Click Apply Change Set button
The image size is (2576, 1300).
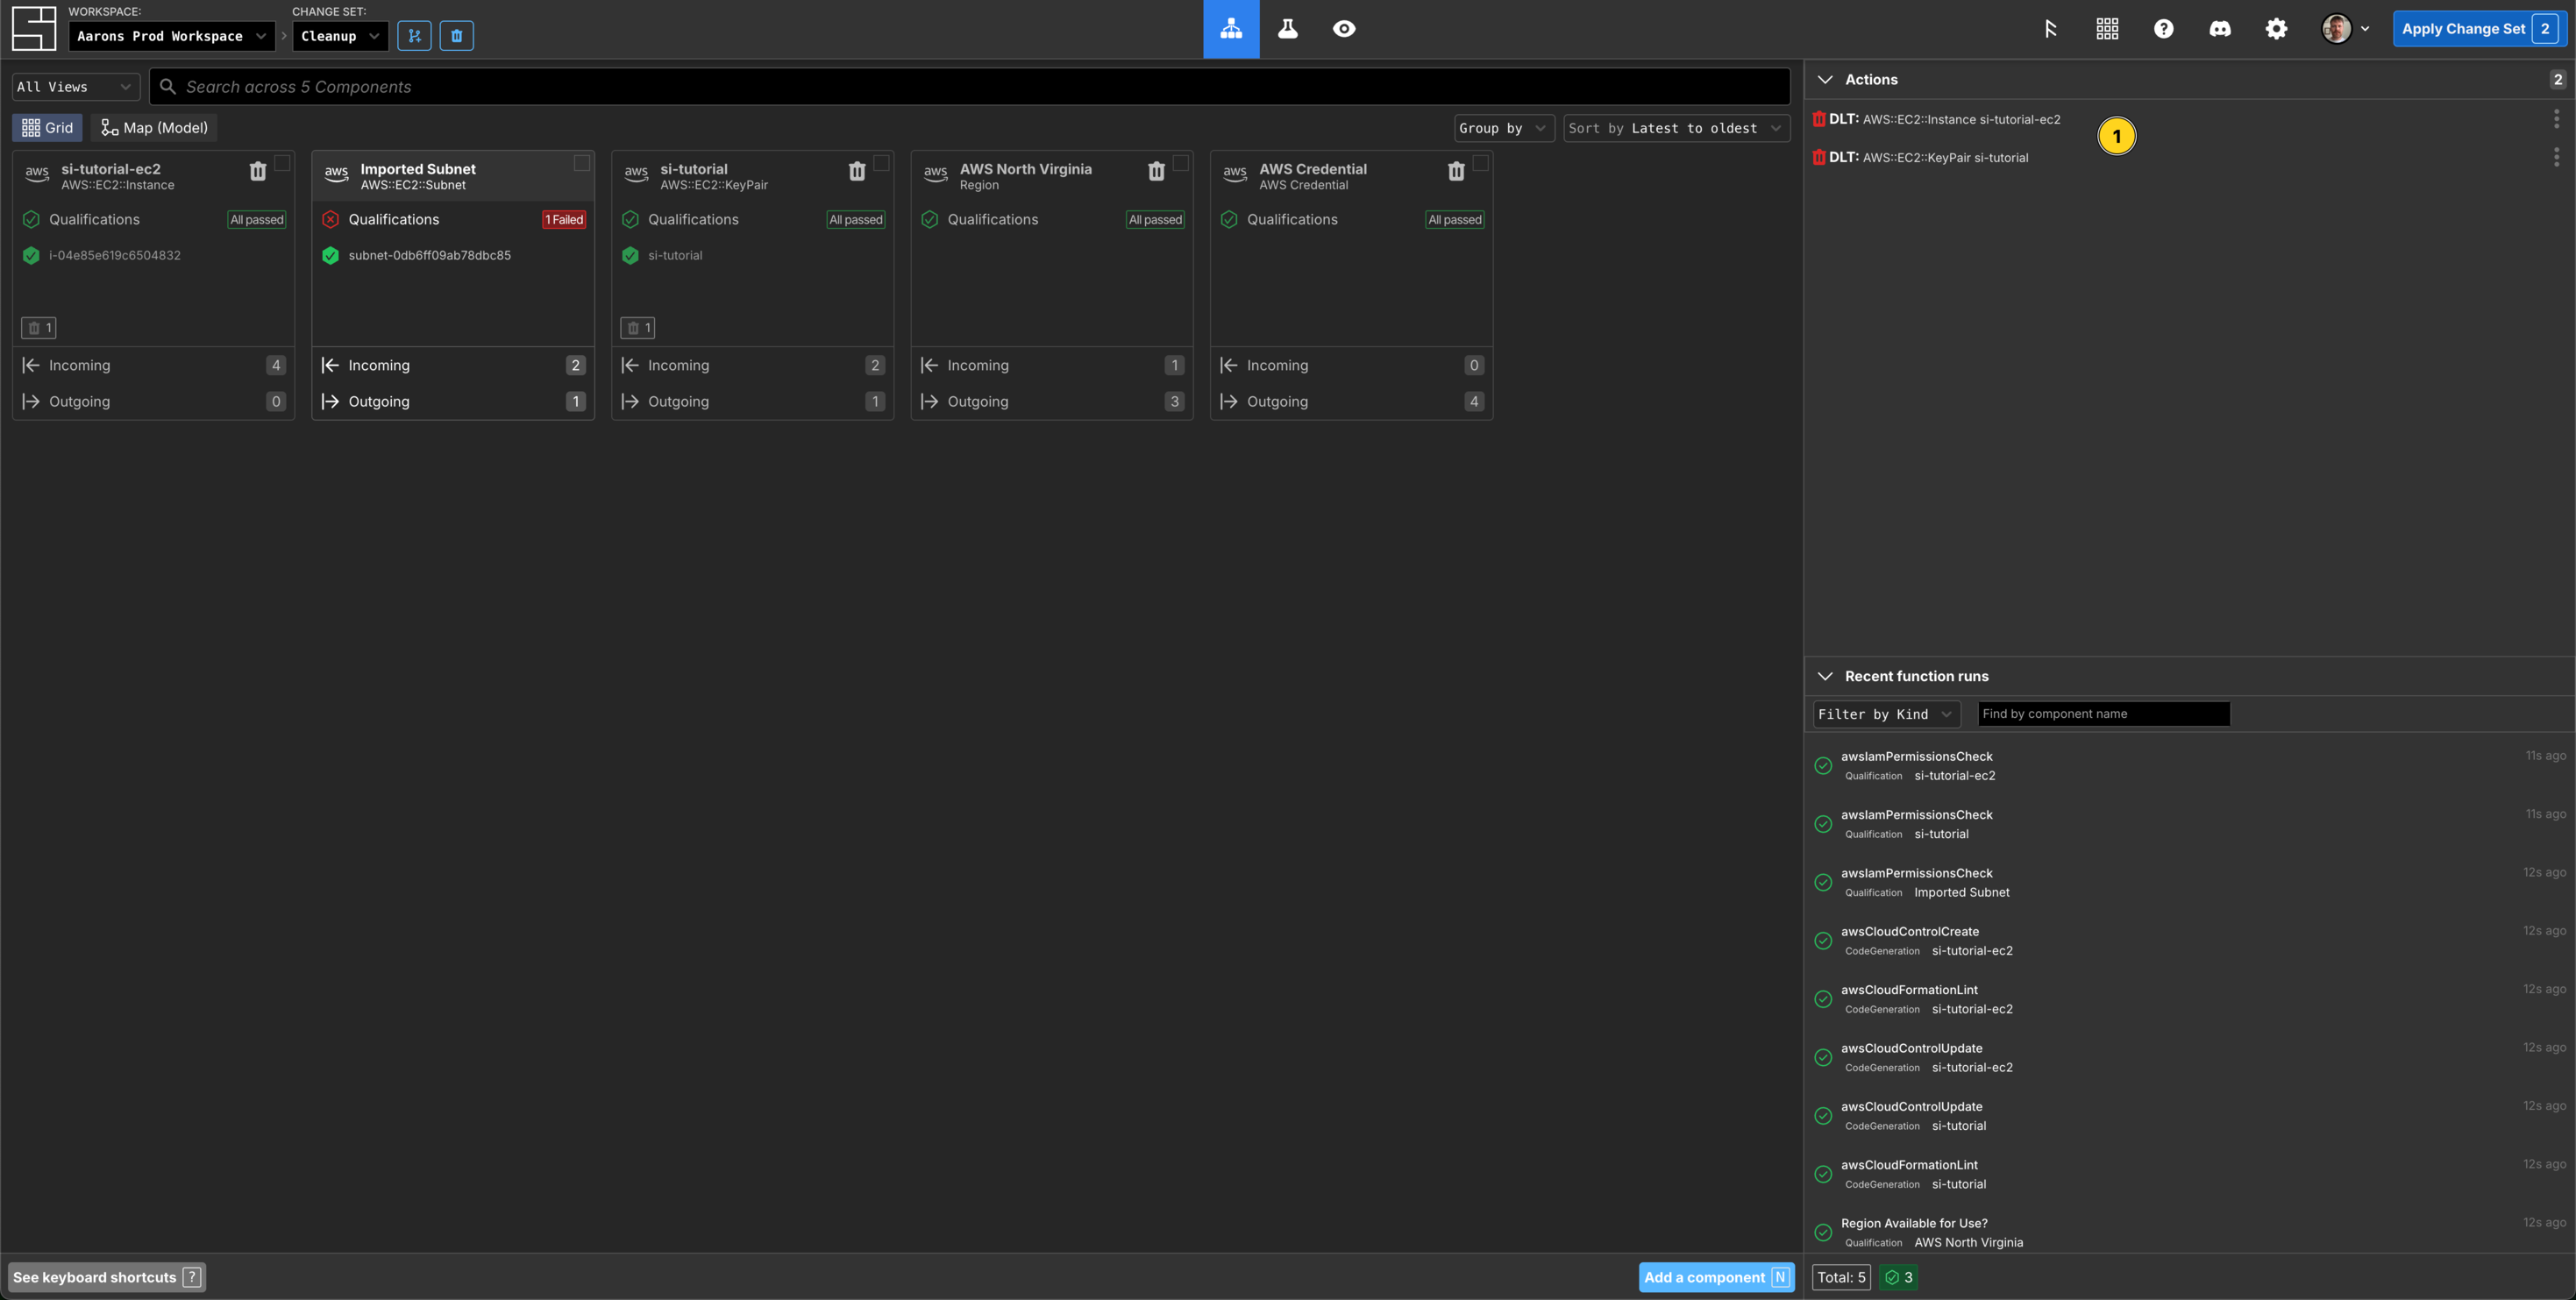pyautogui.click(x=2480, y=29)
